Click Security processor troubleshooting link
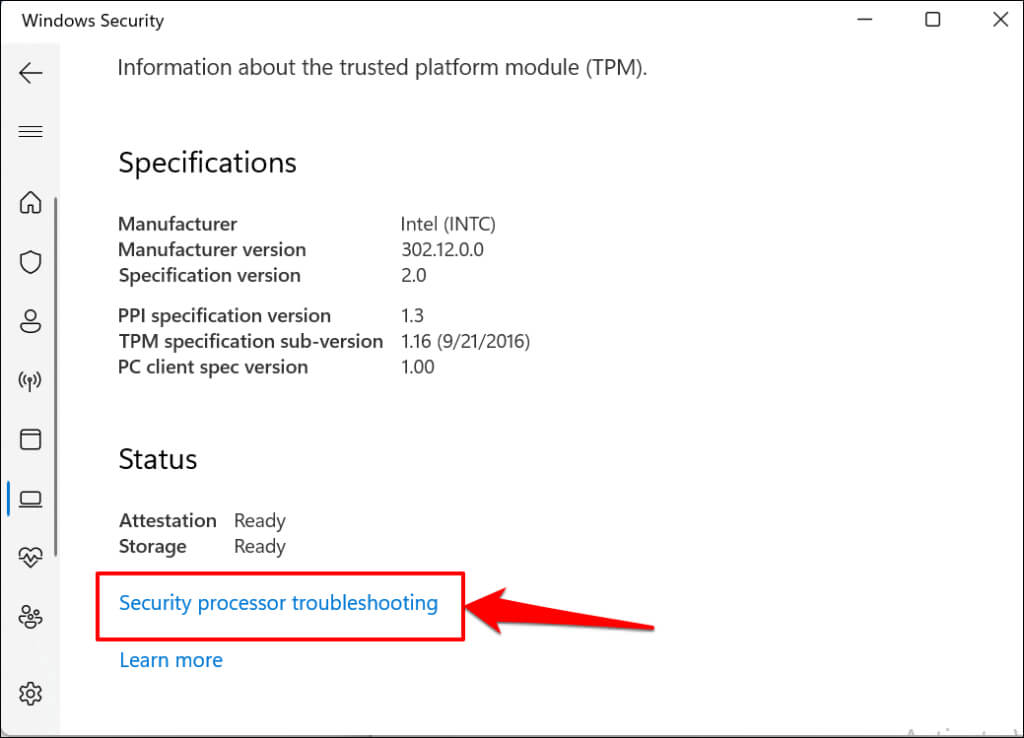1024x738 pixels. coord(278,603)
